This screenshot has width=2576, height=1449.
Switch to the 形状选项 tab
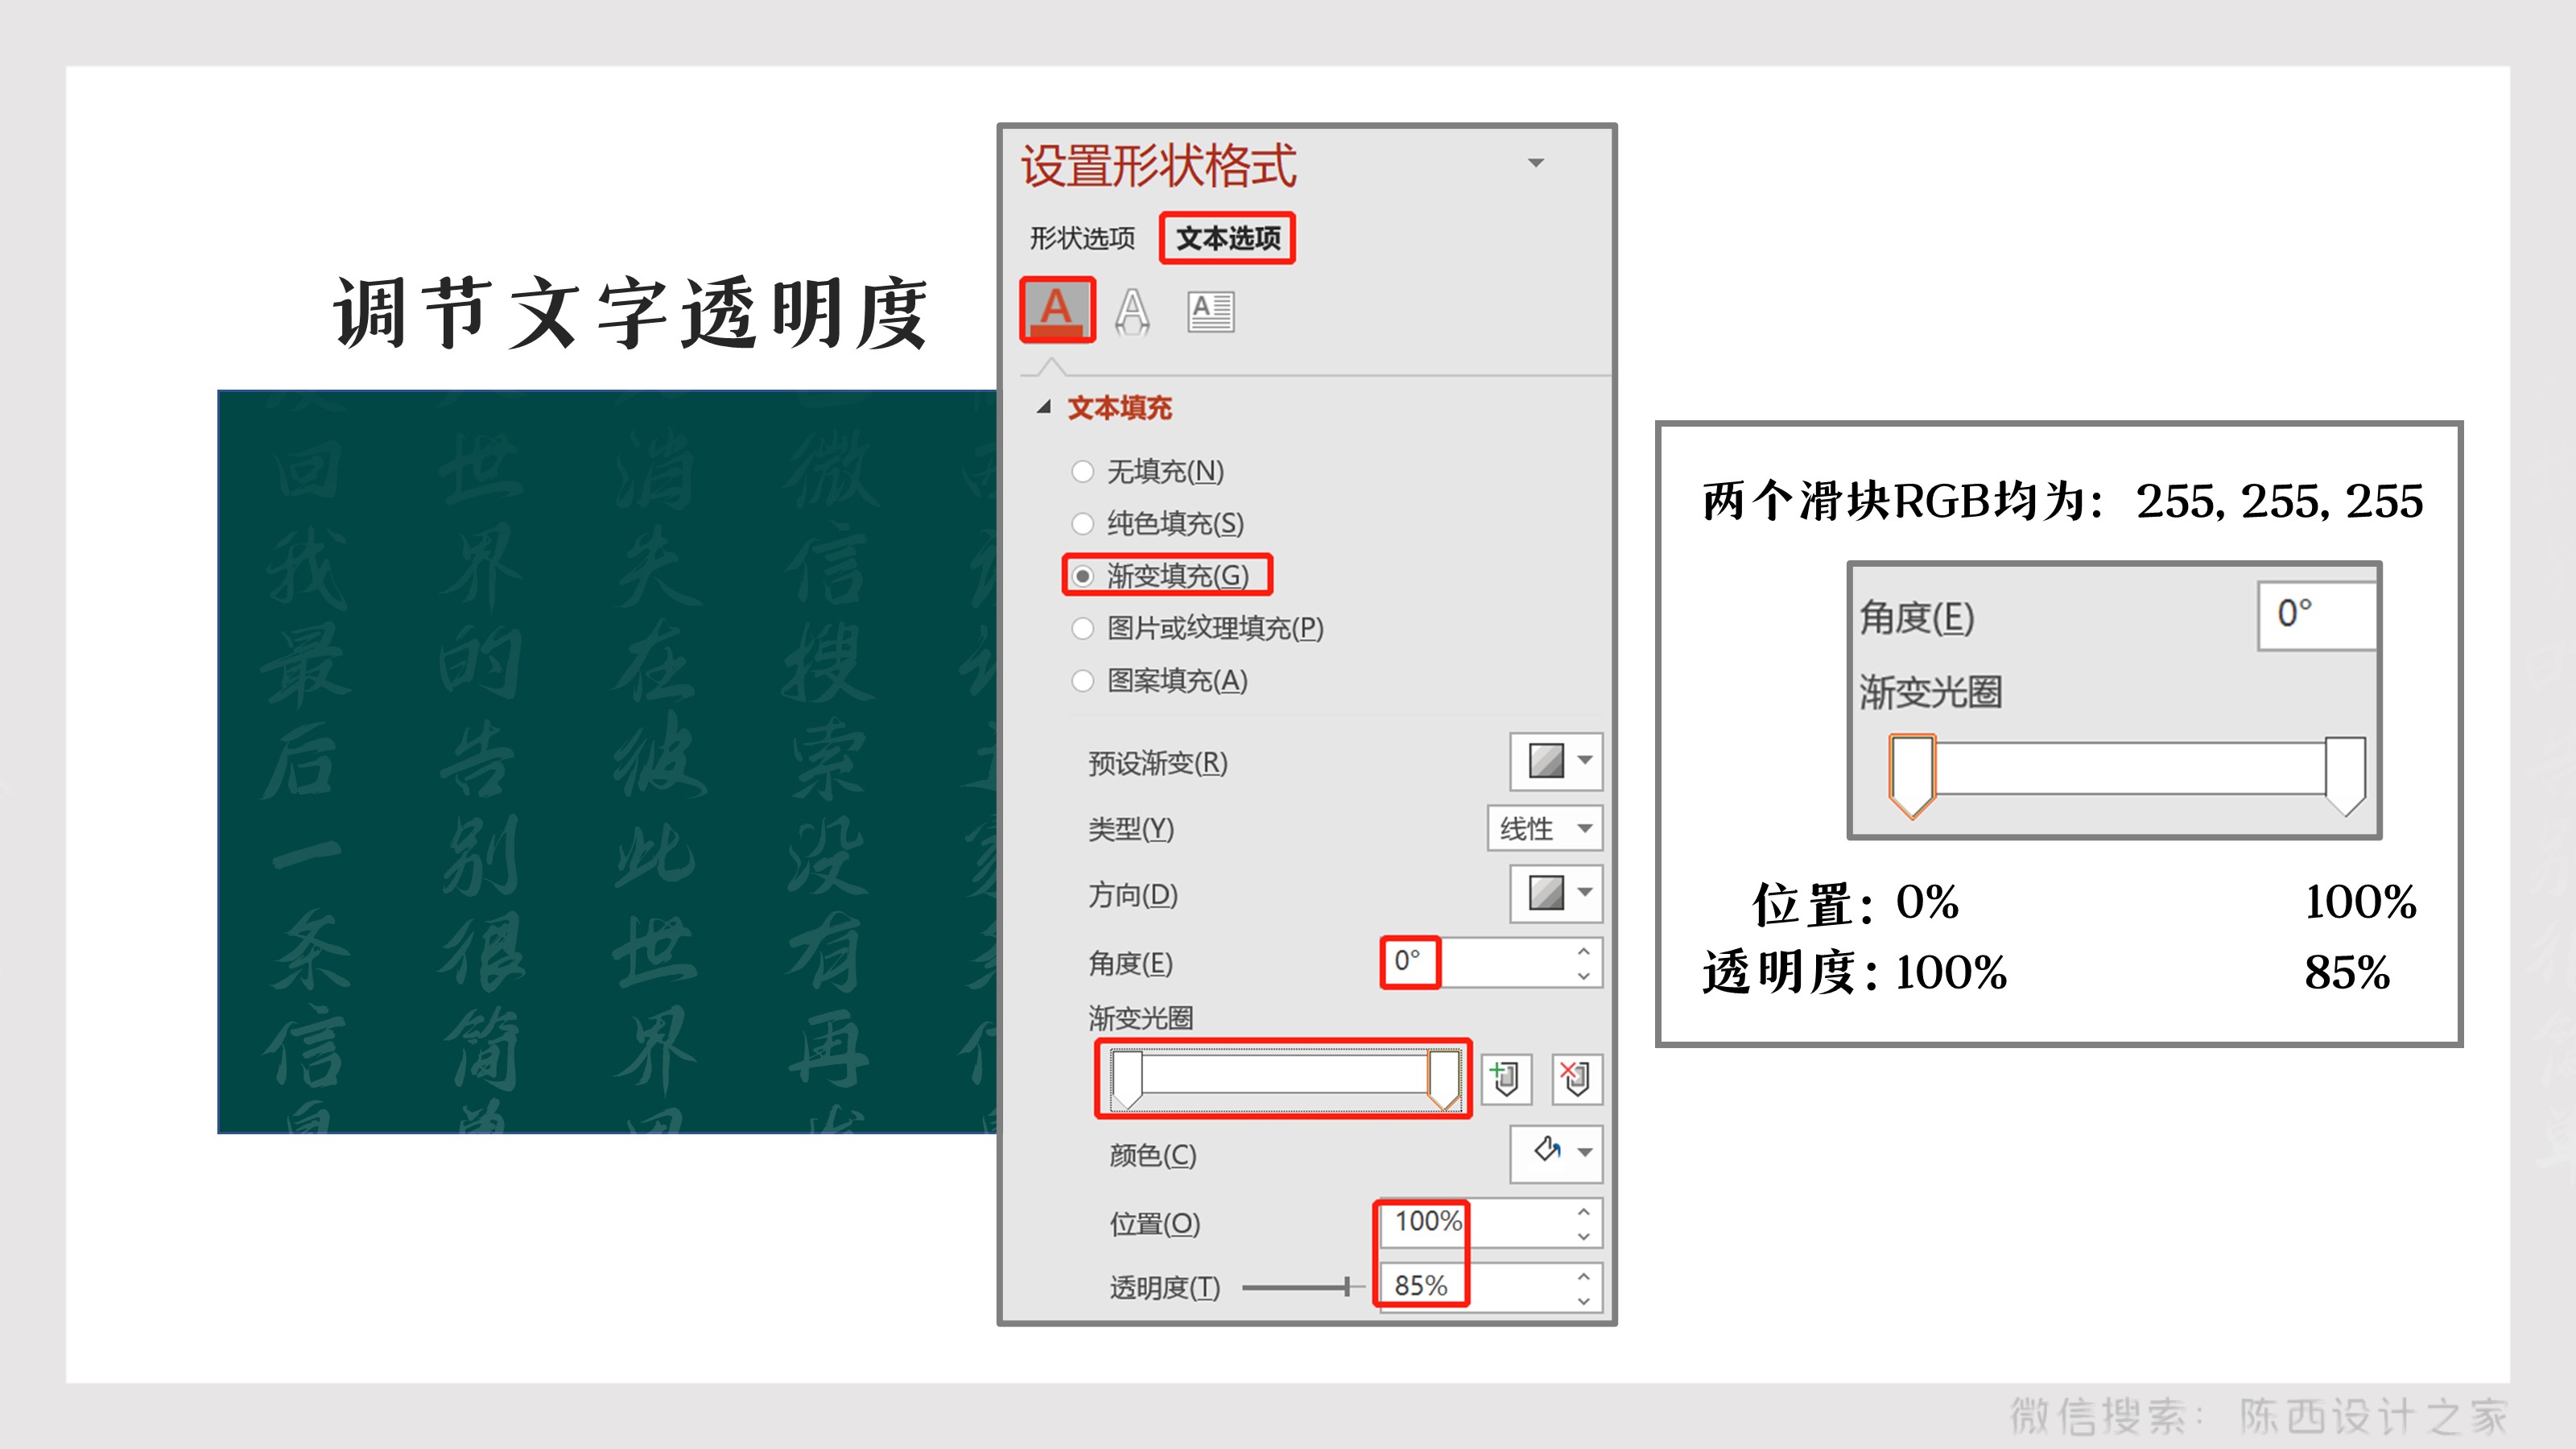pyautogui.click(x=1082, y=238)
